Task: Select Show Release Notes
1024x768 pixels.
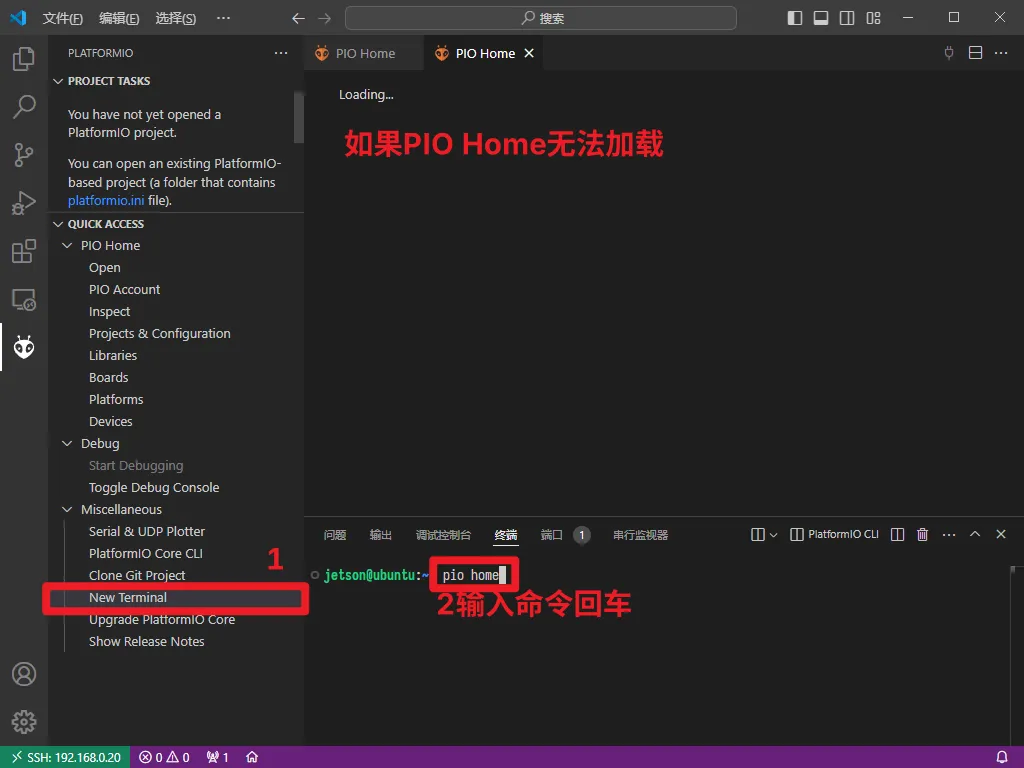Action: pos(146,641)
